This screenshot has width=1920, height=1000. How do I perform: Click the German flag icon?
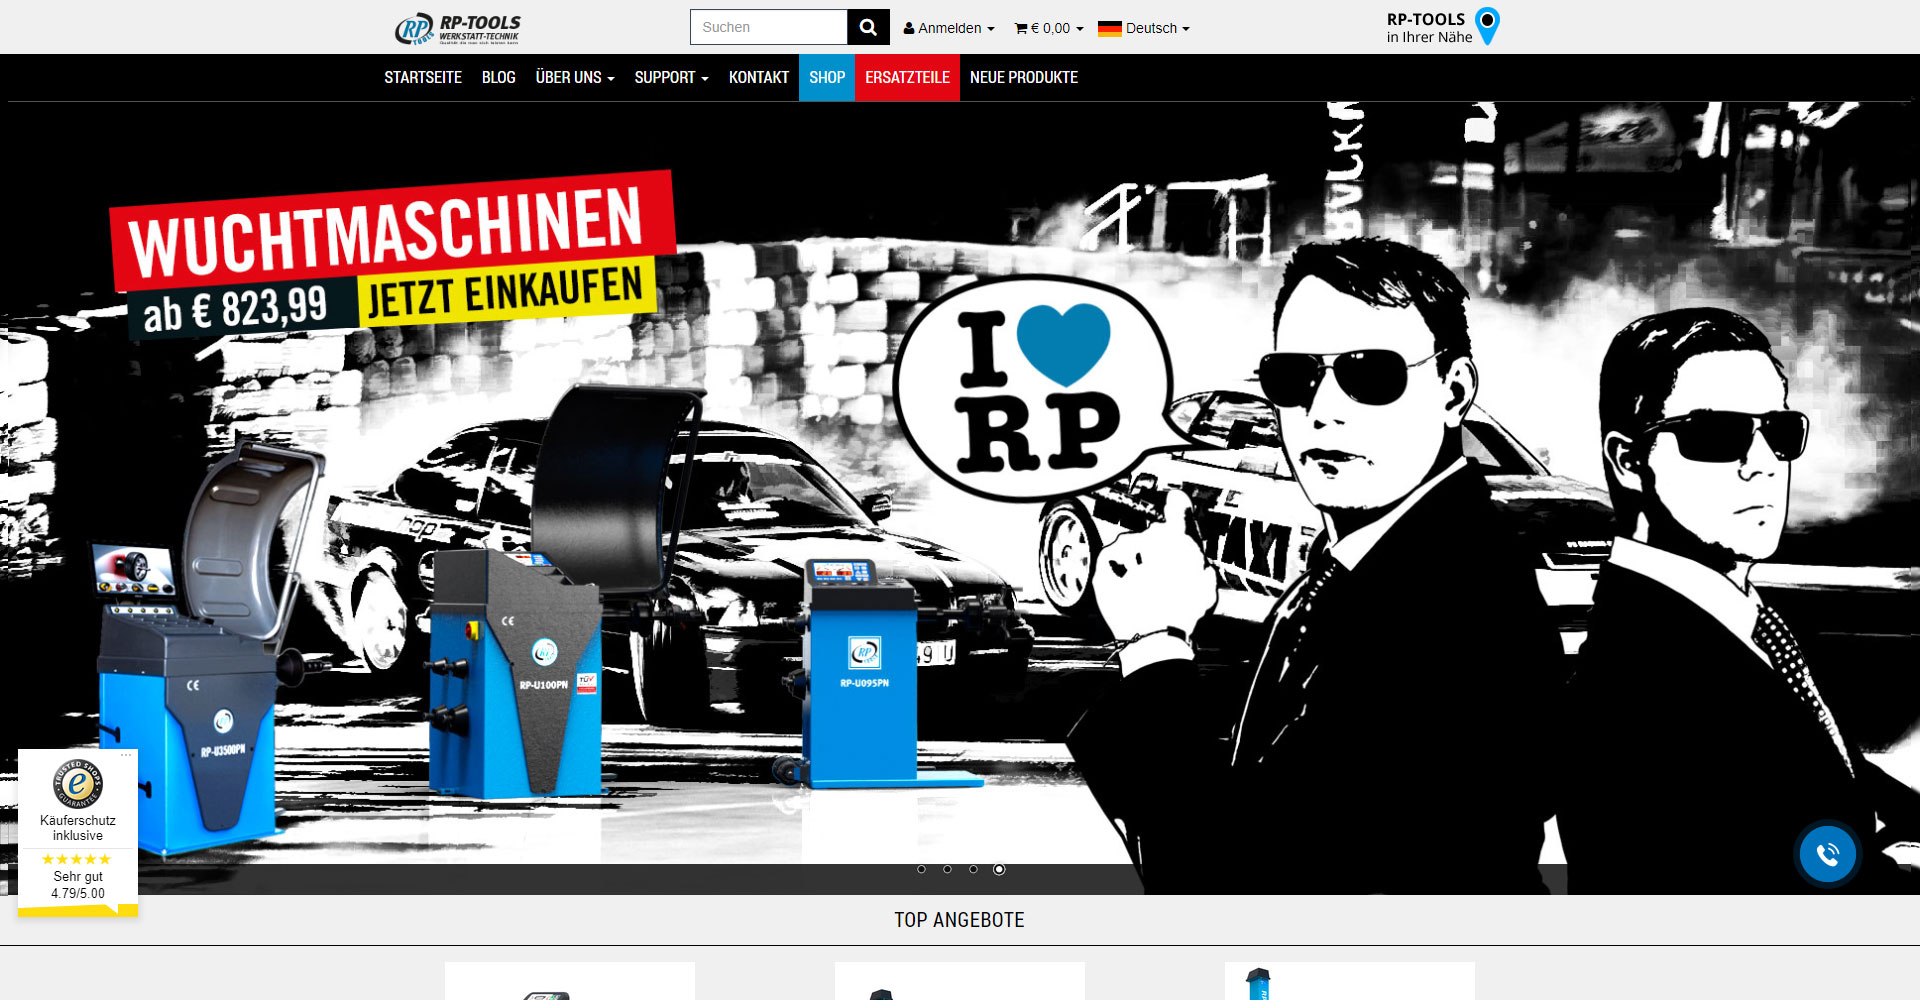click(1109, 28)
